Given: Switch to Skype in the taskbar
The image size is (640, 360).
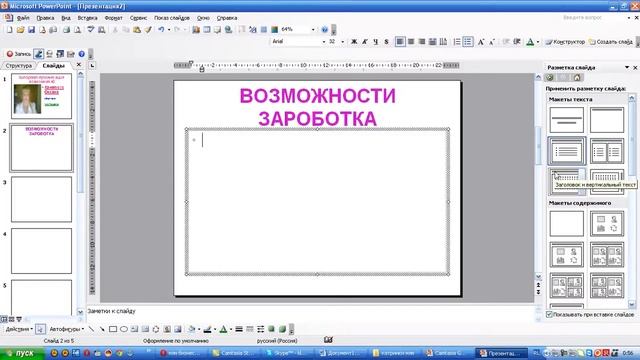Looking at the screenshot, I should point(288,353).
